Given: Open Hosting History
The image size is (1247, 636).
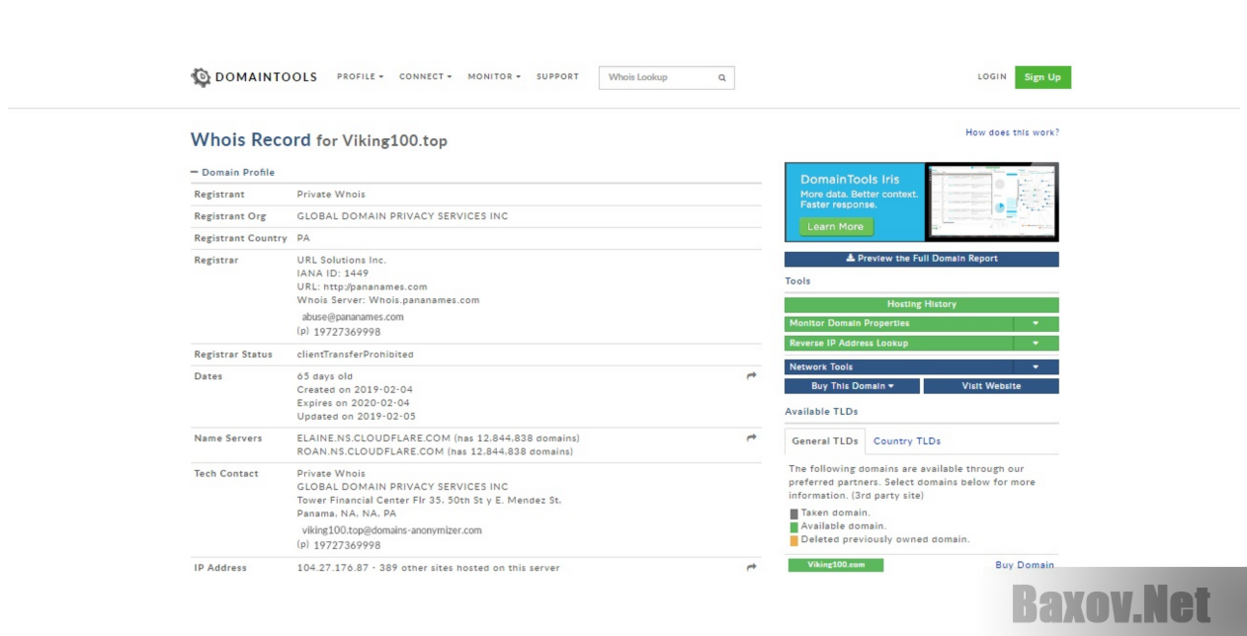Looking at the screenshot, I should point(921,304).
